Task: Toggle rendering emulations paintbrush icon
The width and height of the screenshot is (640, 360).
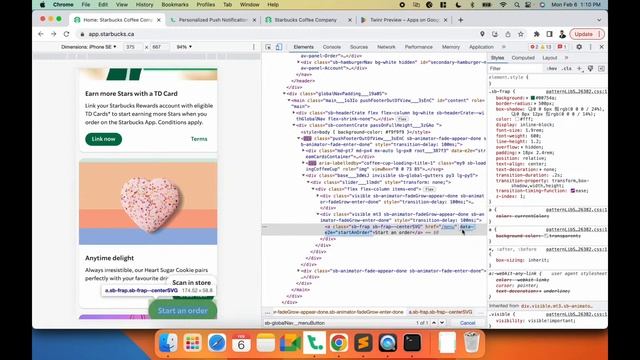Action: (590, 69)
